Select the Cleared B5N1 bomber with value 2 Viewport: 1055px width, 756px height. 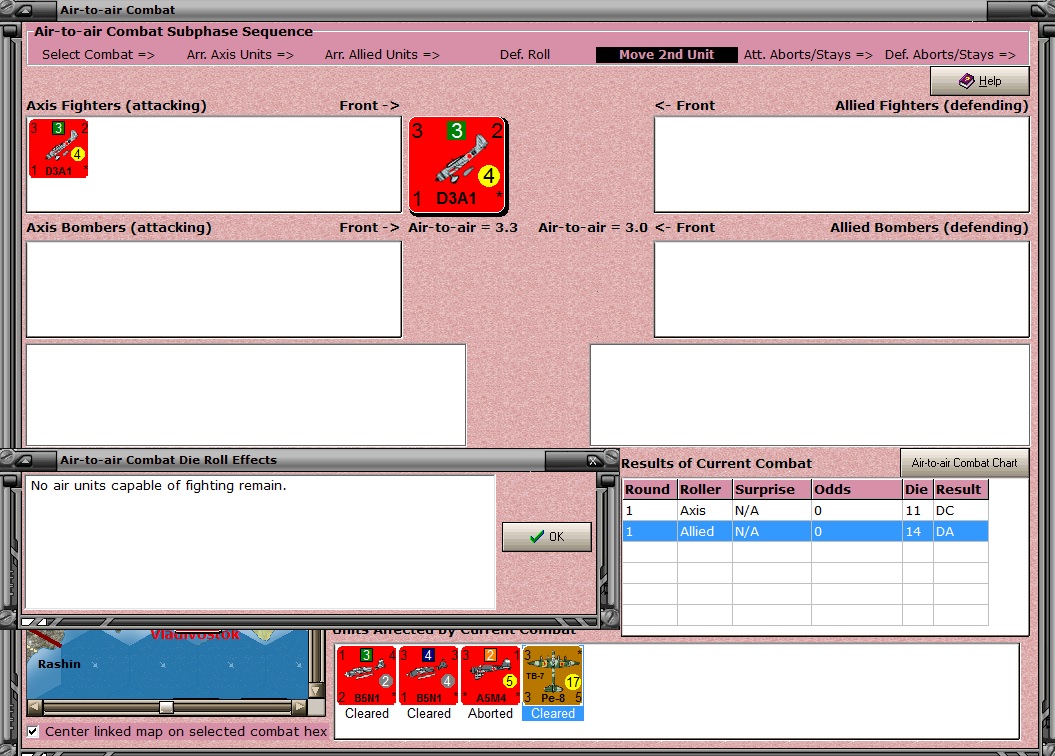tap(366, 677)
